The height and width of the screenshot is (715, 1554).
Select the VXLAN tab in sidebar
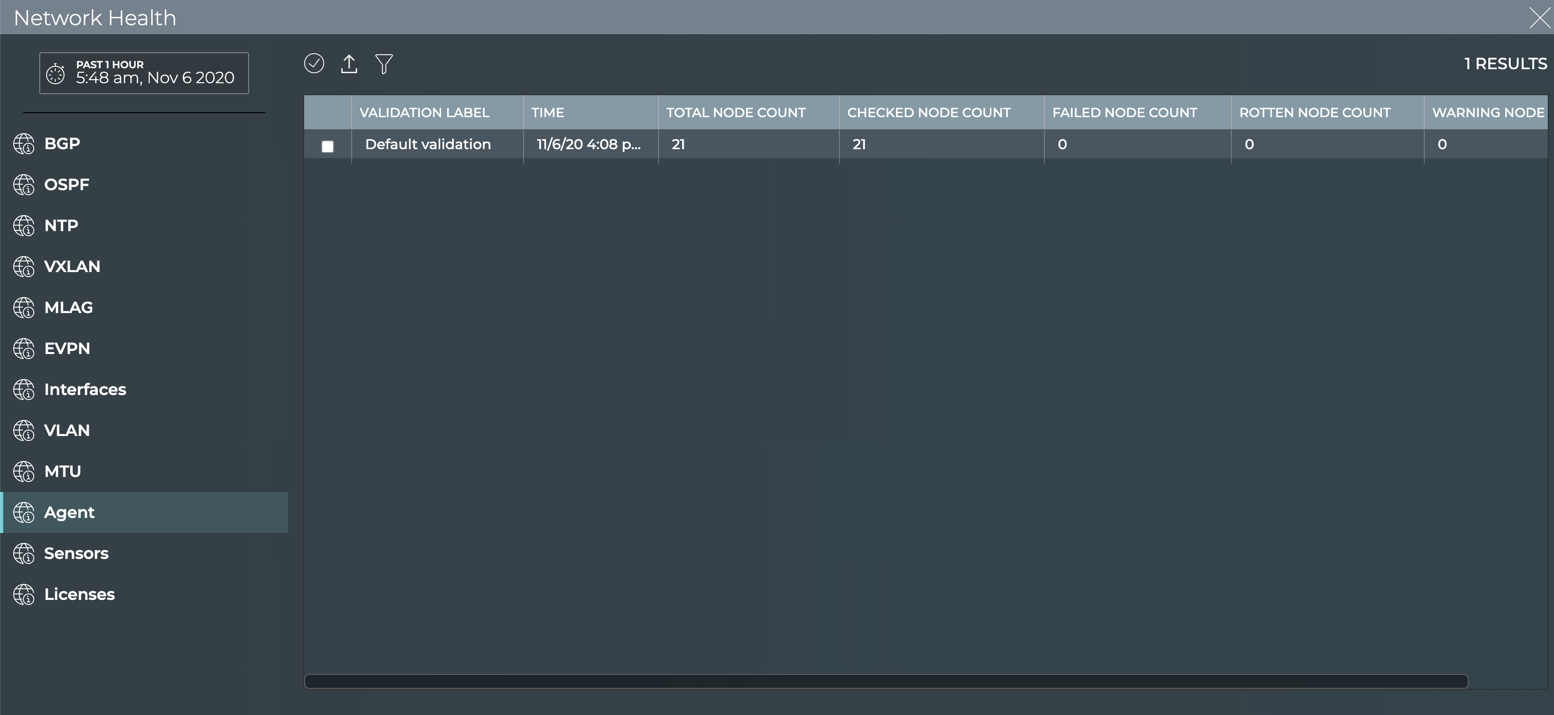pyautogui.click(x=72, y=267)
